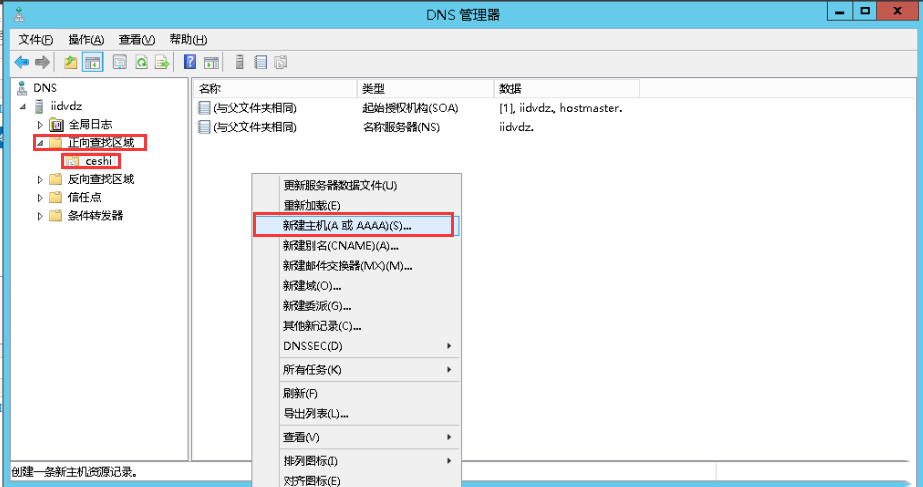Click the 名称服务器(NS) type cell
Image resolution: width=923 pixels, height=487 pixels.
click(x=401, y=127)
